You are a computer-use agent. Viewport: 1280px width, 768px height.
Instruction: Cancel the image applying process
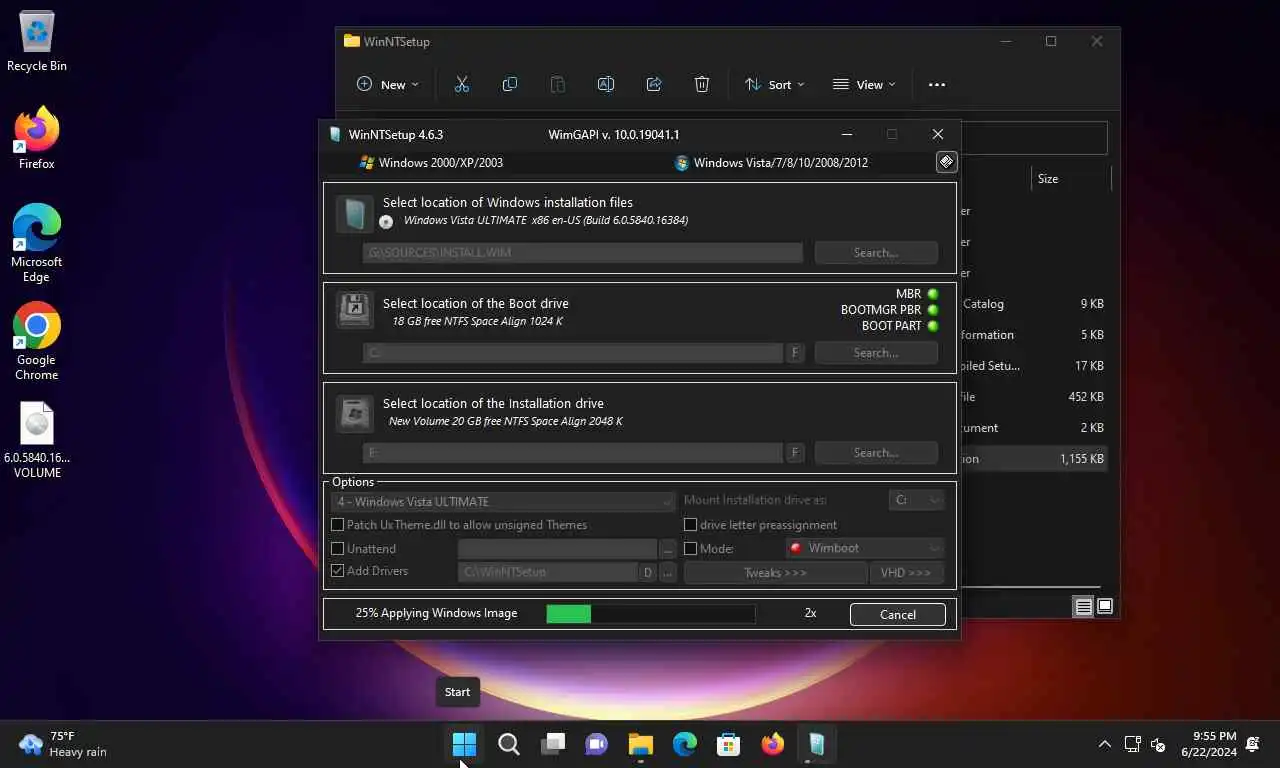[898, 615]
